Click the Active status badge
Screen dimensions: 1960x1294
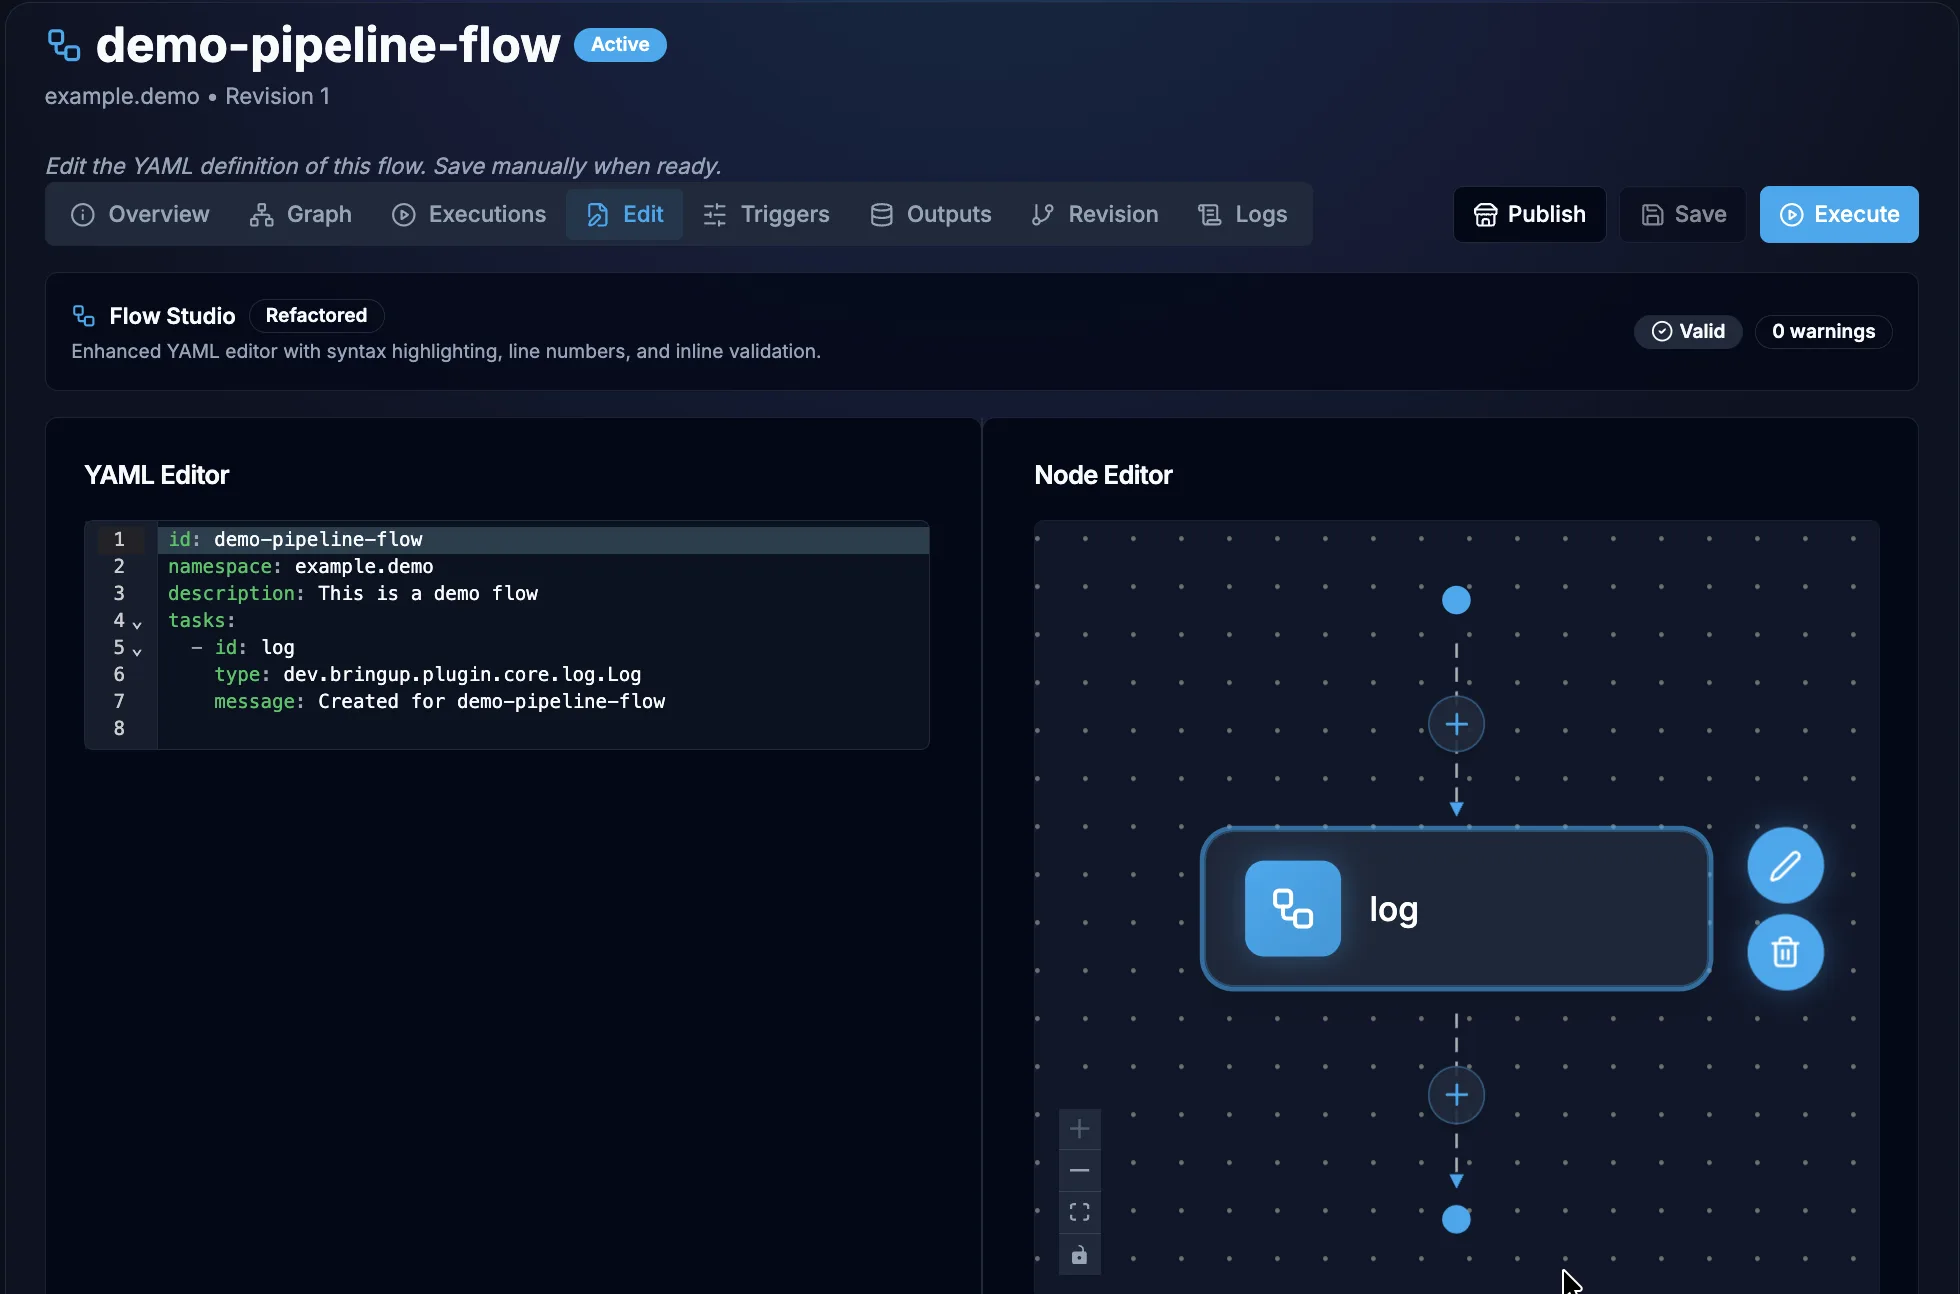620,45
